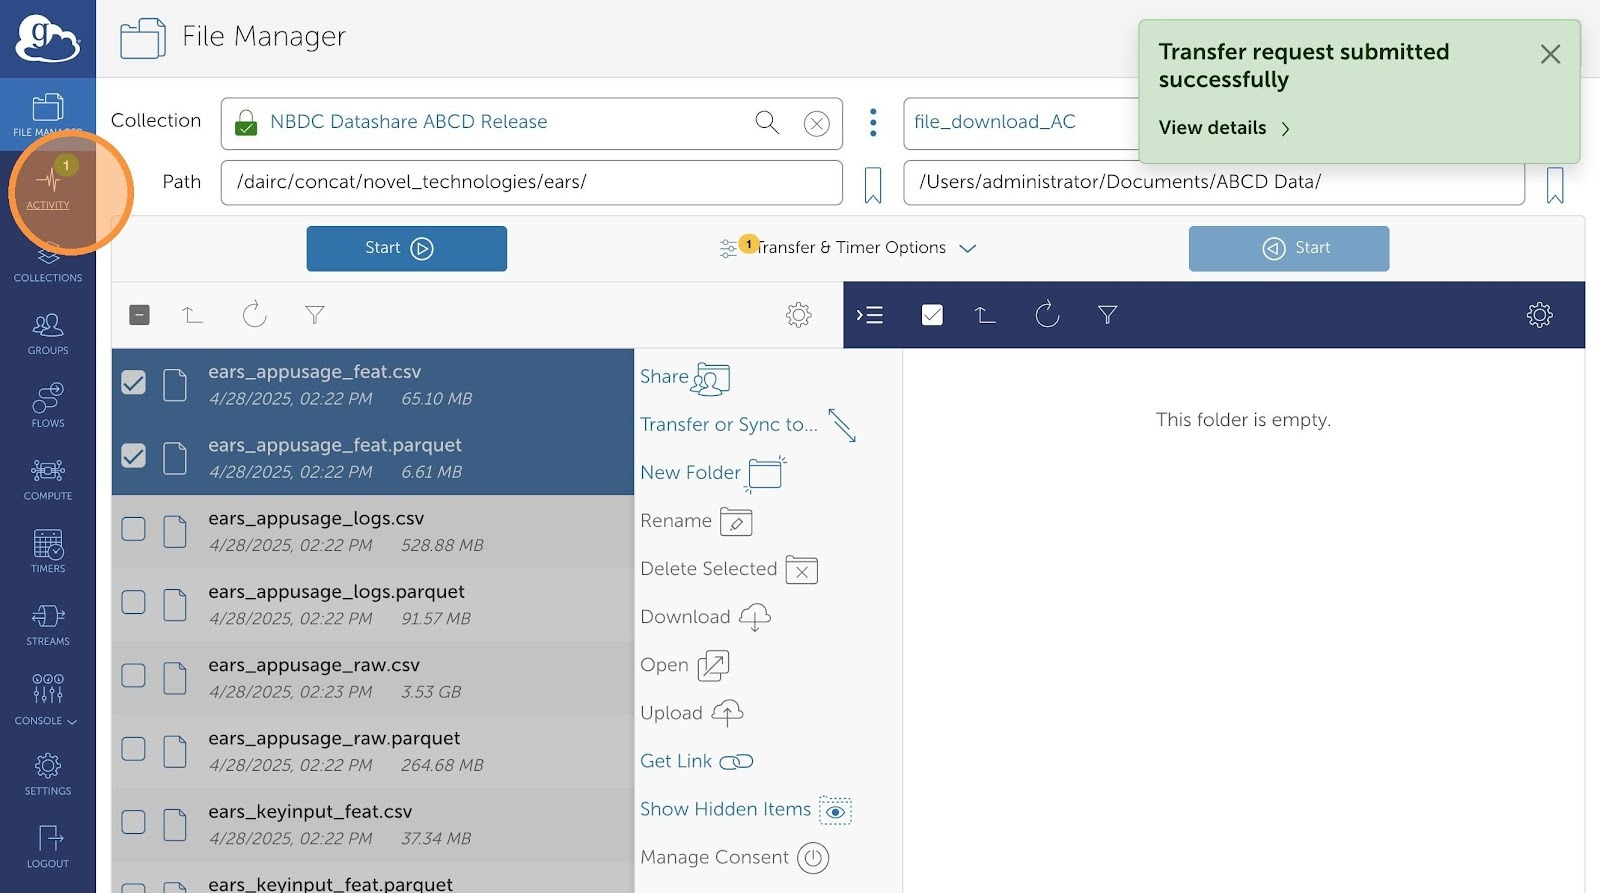
Task: Choose Rename in command menu
Action: click(696, 521)
